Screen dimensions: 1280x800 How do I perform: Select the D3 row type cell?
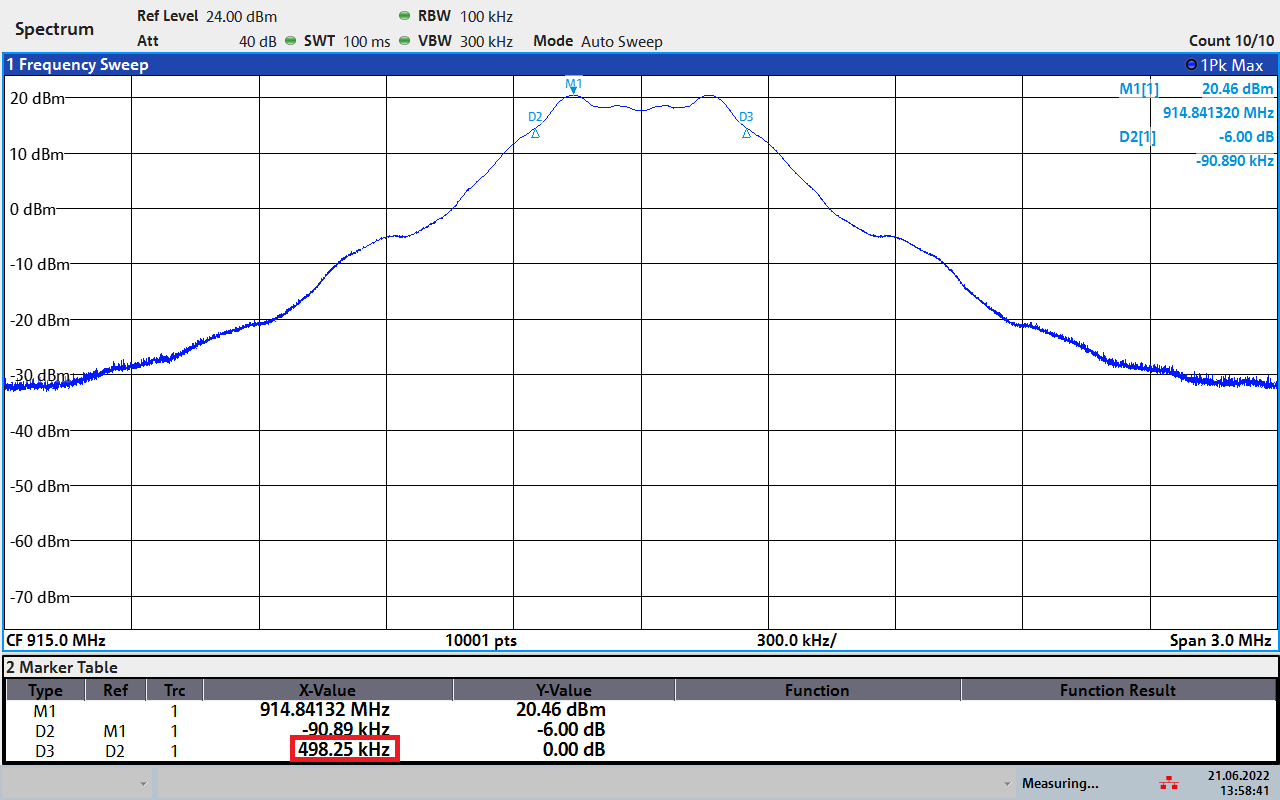pyautogui.click(x=45, y=750)
